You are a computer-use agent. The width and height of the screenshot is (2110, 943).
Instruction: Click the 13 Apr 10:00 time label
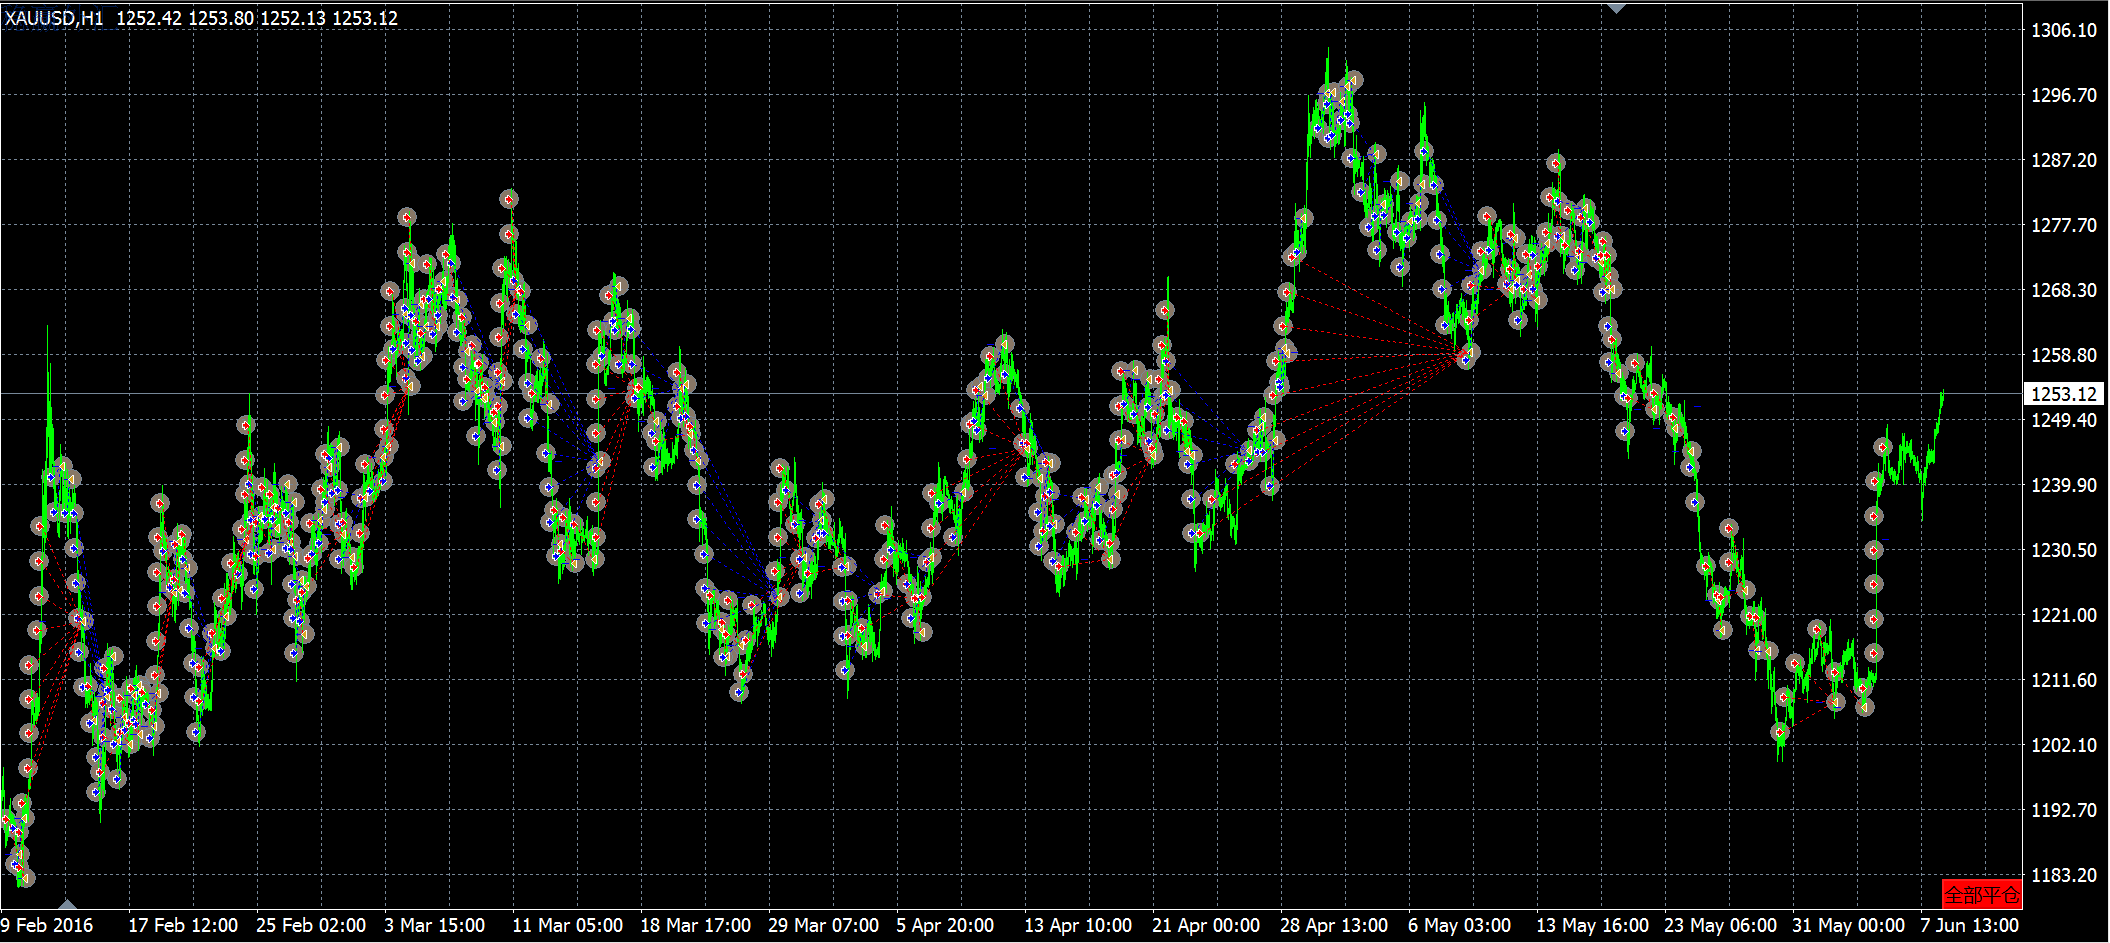coord(1078,925)
